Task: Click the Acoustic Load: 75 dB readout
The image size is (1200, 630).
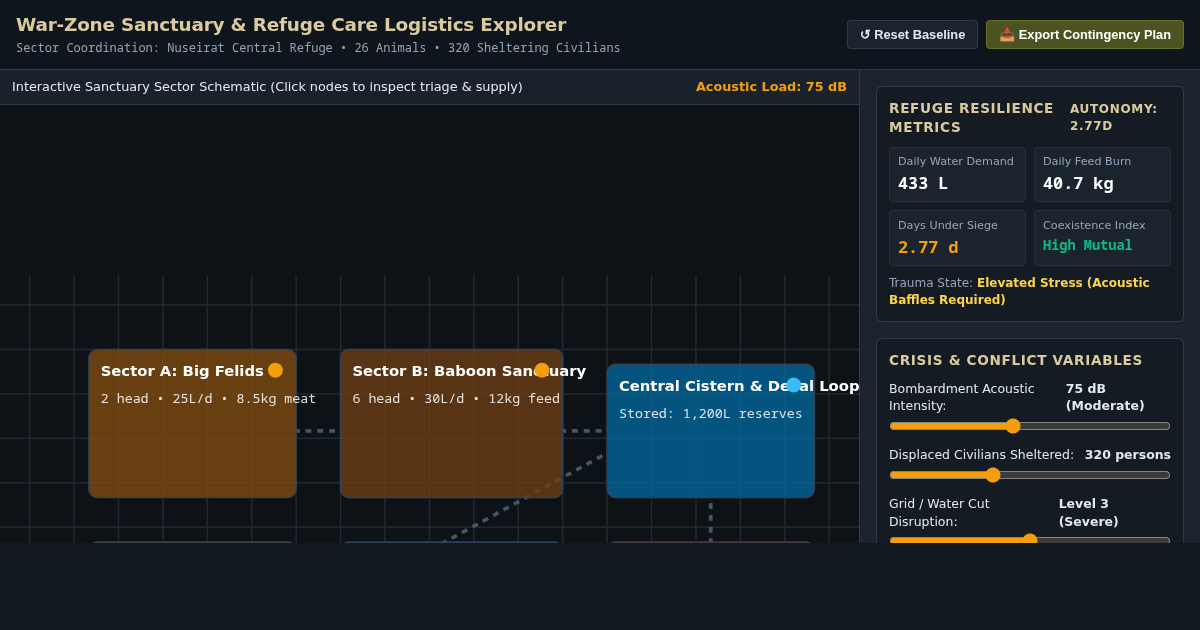Action: (771, 87)
